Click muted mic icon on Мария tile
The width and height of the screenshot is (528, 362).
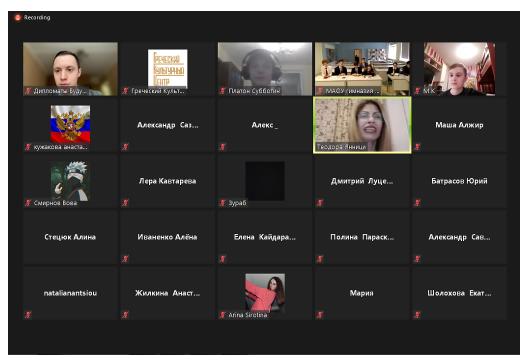pyautogui.click(x=320, y=315)
